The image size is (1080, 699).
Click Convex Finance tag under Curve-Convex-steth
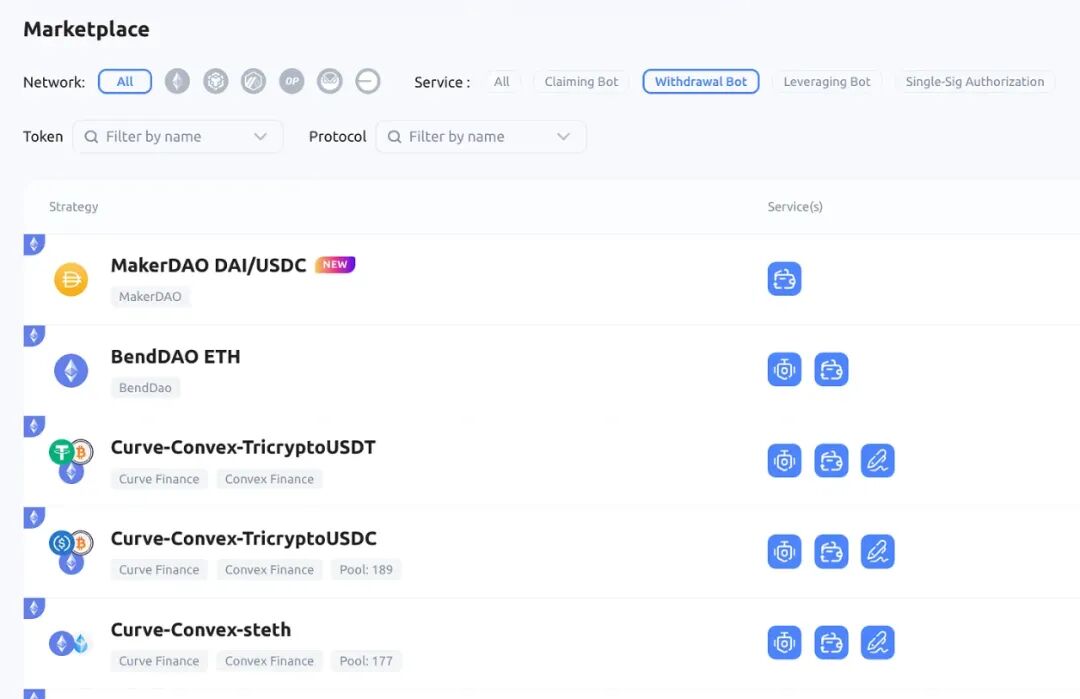[x=269, y=660]
